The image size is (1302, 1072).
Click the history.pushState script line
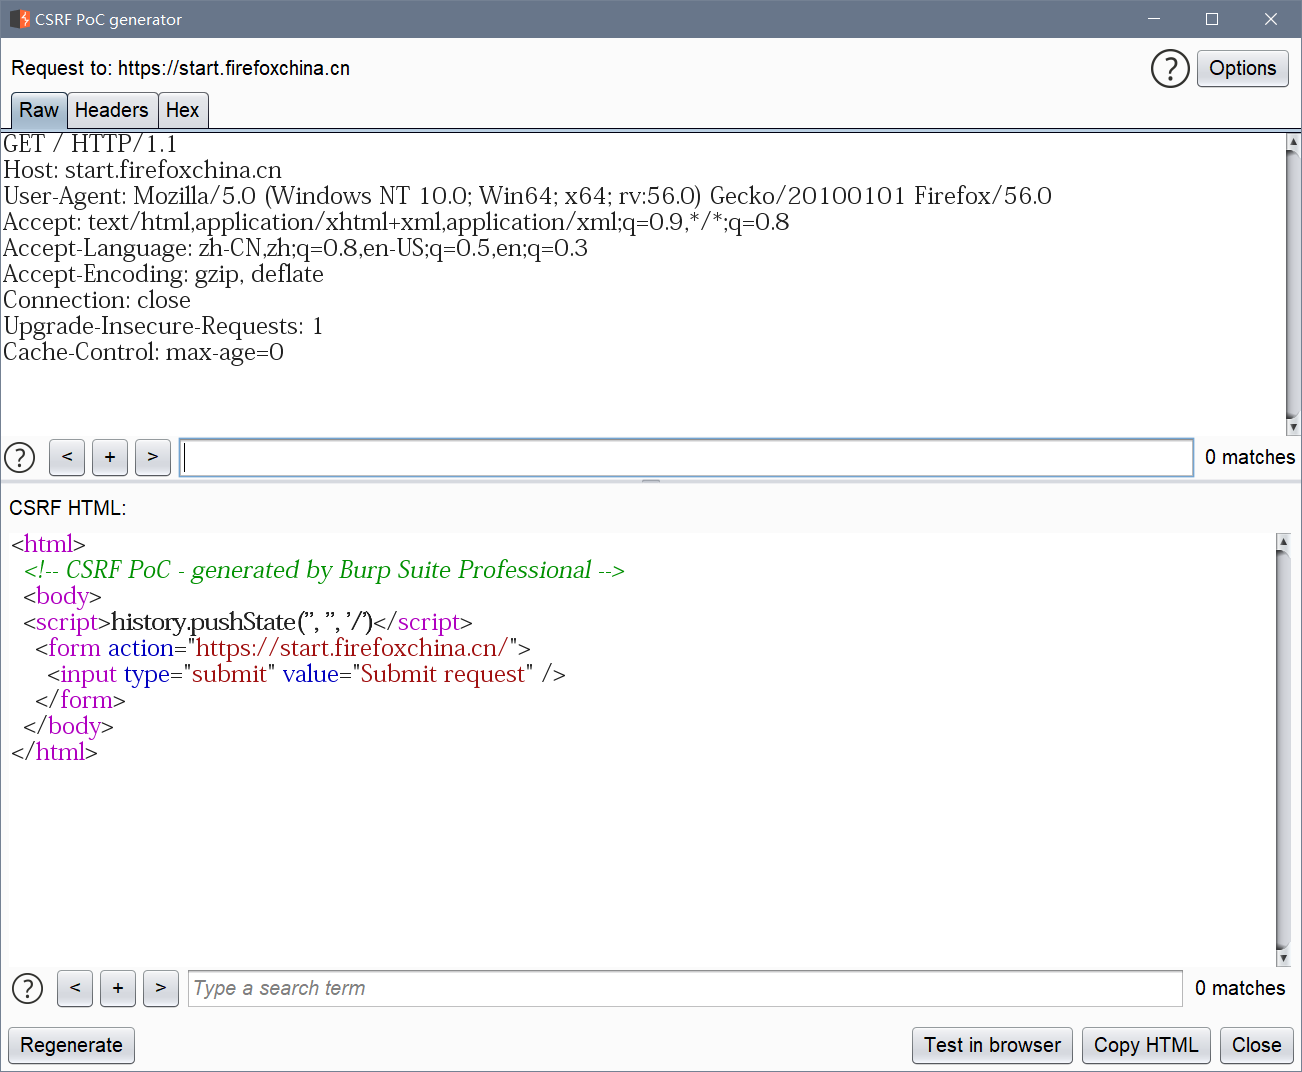click(x=248, y=622)
